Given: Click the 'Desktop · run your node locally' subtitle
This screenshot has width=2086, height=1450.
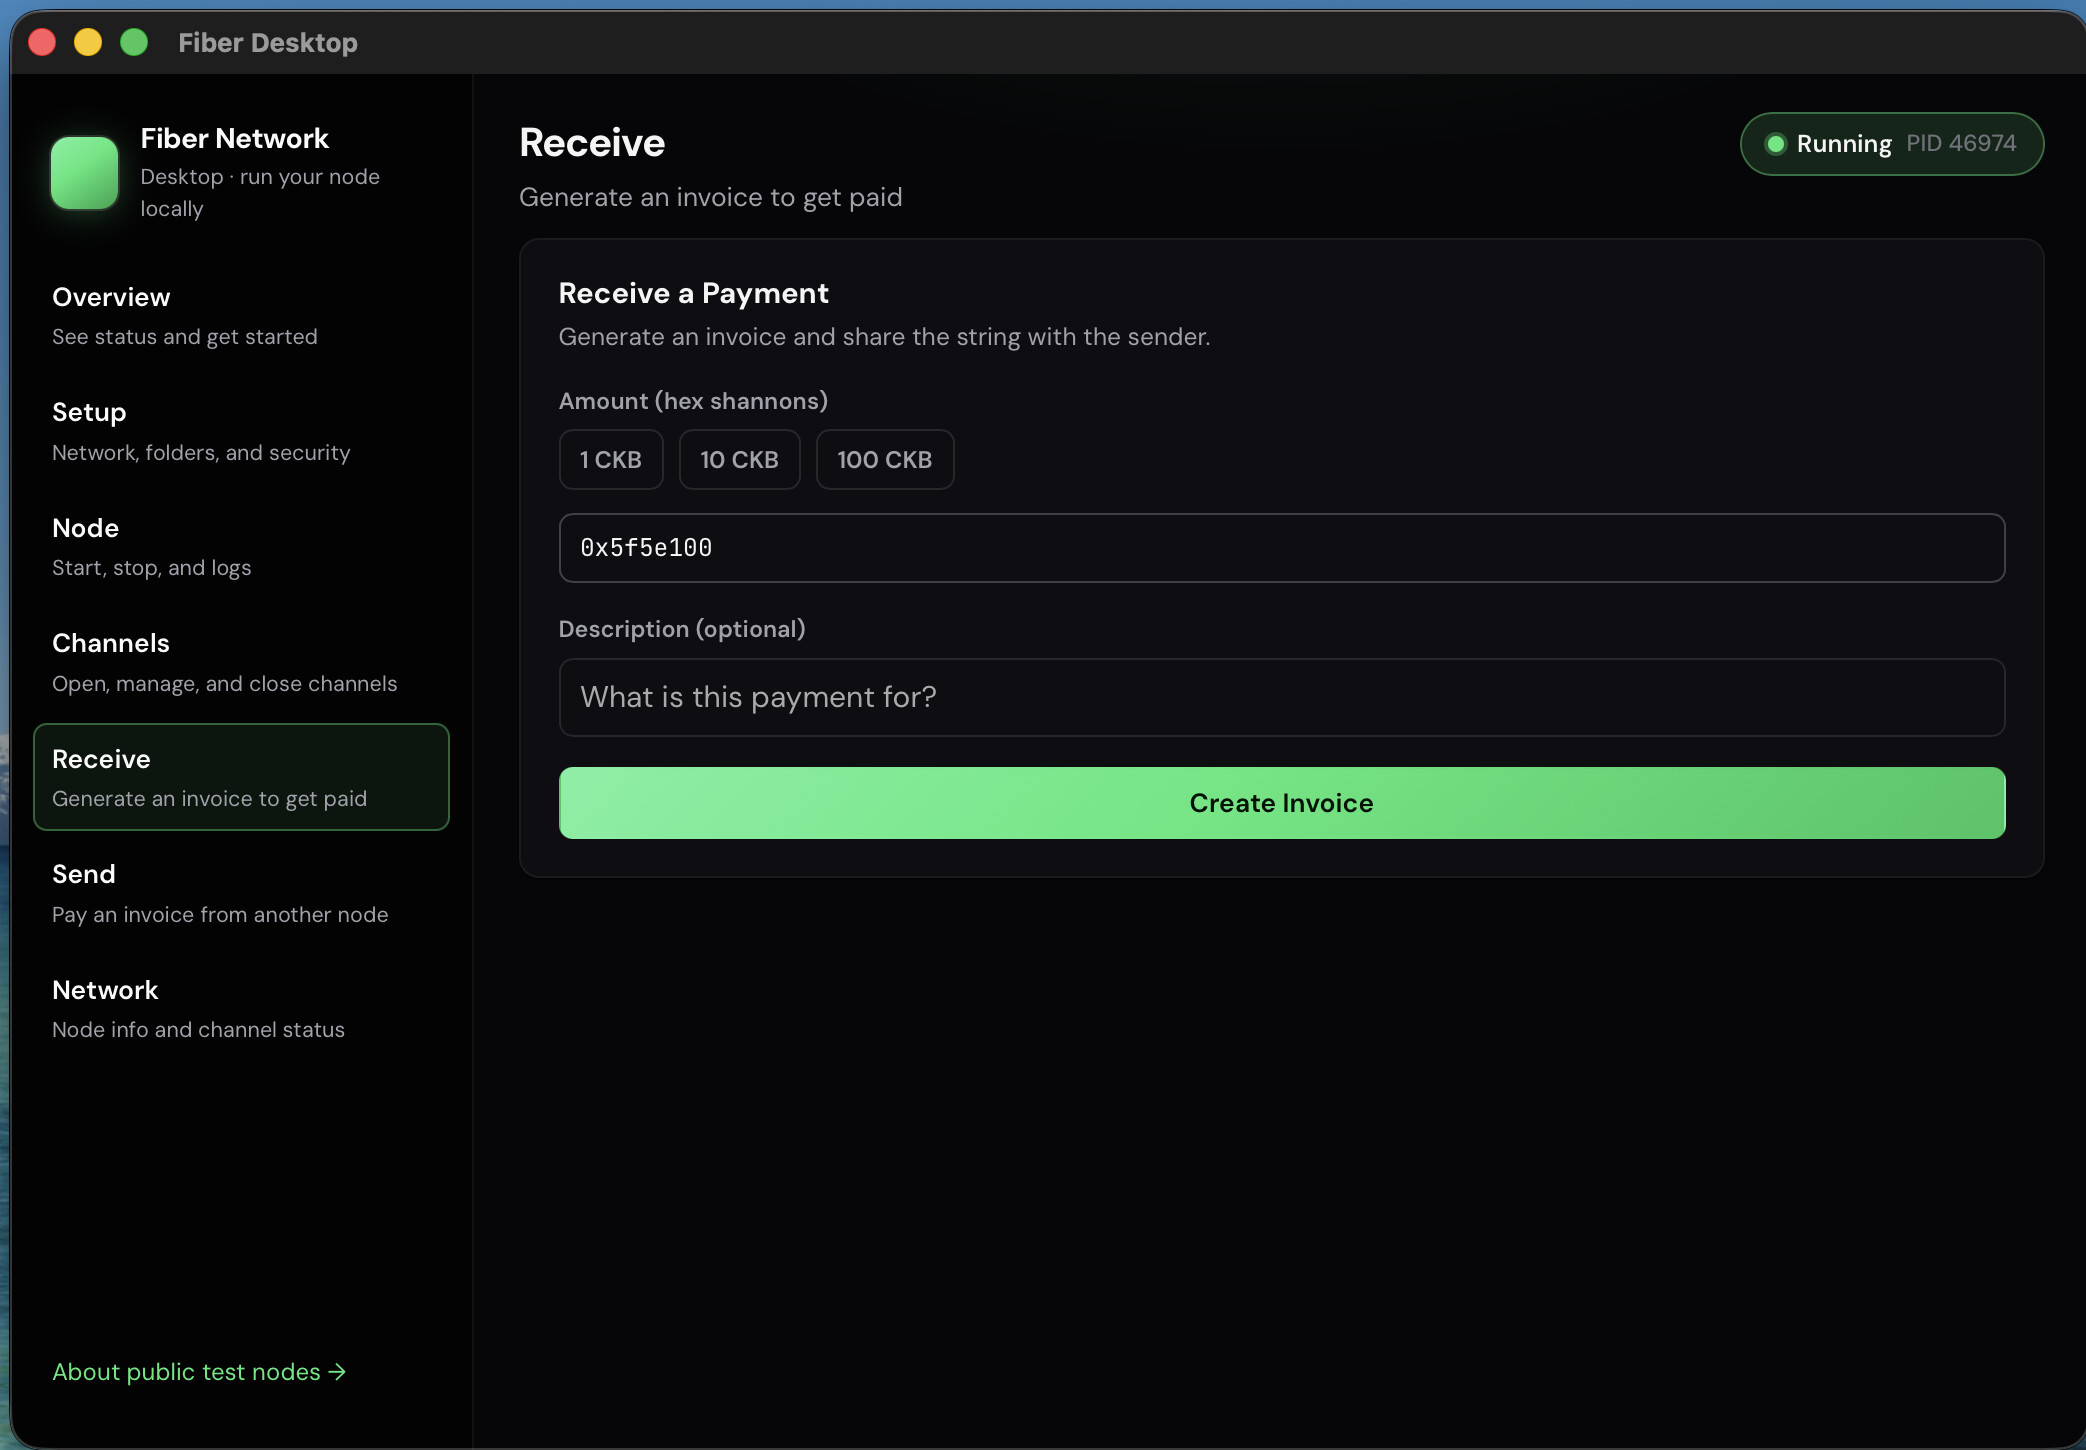Looking at the screenshot, I should [260, 192].
